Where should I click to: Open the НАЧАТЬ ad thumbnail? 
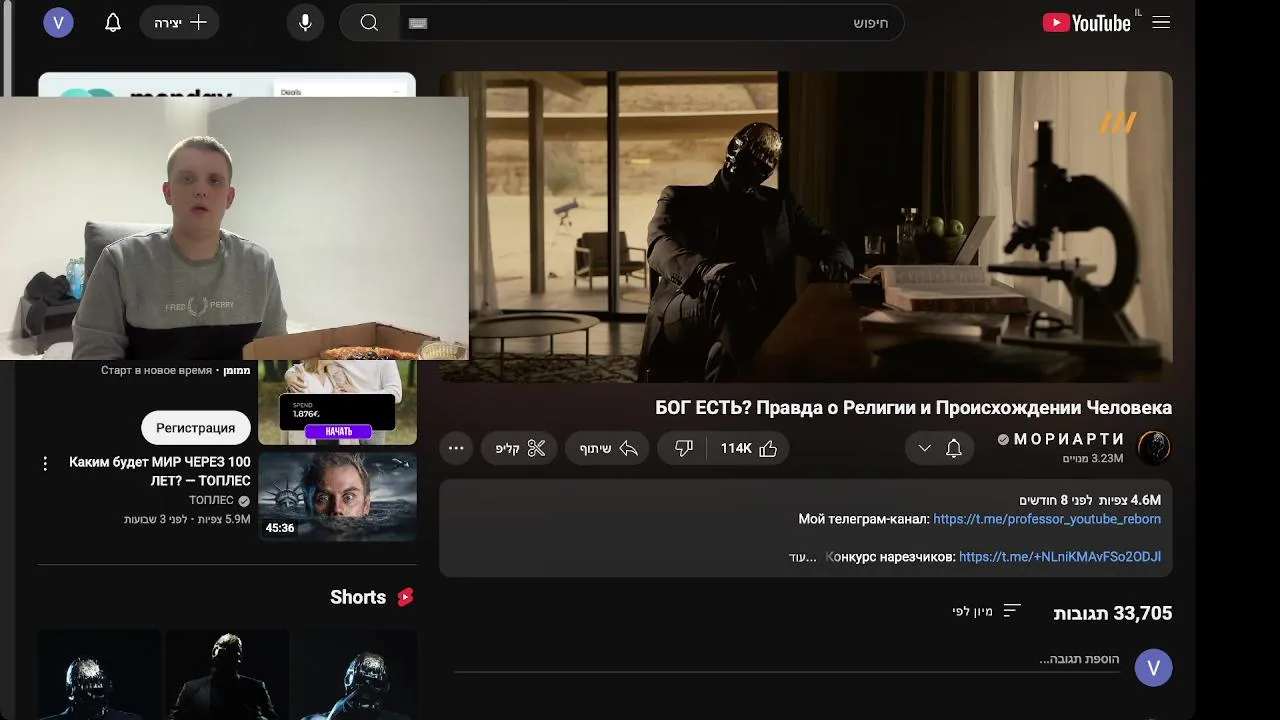click(338, 402)
